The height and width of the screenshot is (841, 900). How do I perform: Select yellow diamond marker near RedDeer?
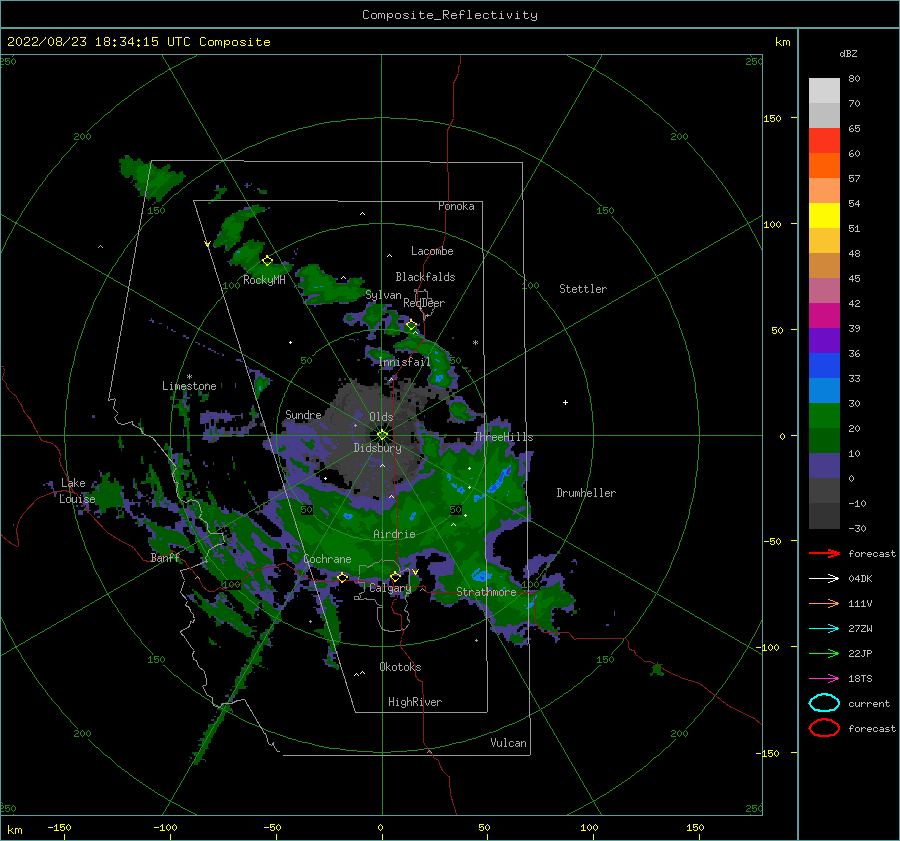[411, 325]
